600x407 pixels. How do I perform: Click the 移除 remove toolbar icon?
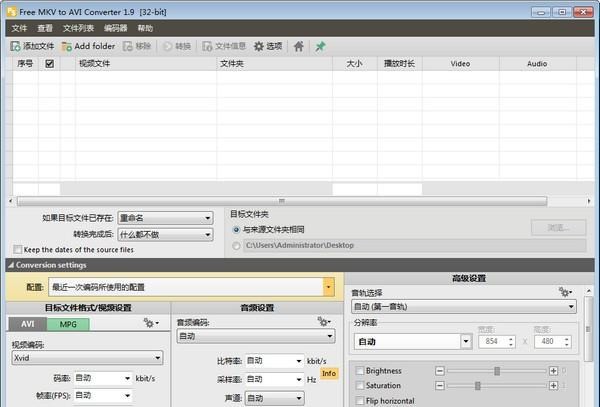[x=128, y=46]
